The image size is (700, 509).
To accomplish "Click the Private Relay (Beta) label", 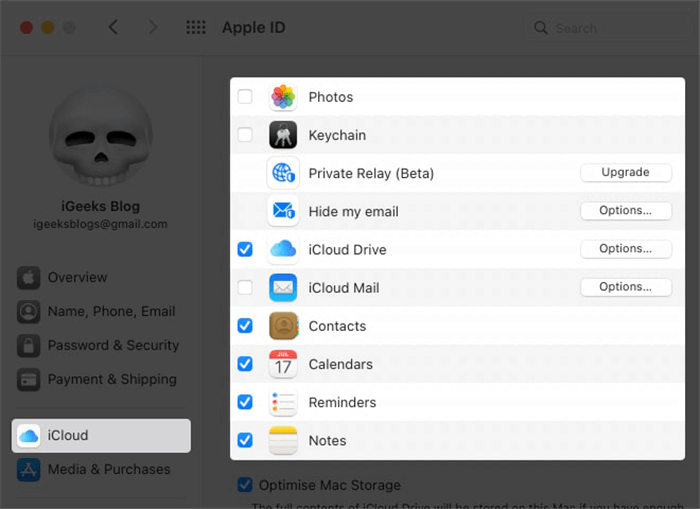I will [x=371, y=173].
